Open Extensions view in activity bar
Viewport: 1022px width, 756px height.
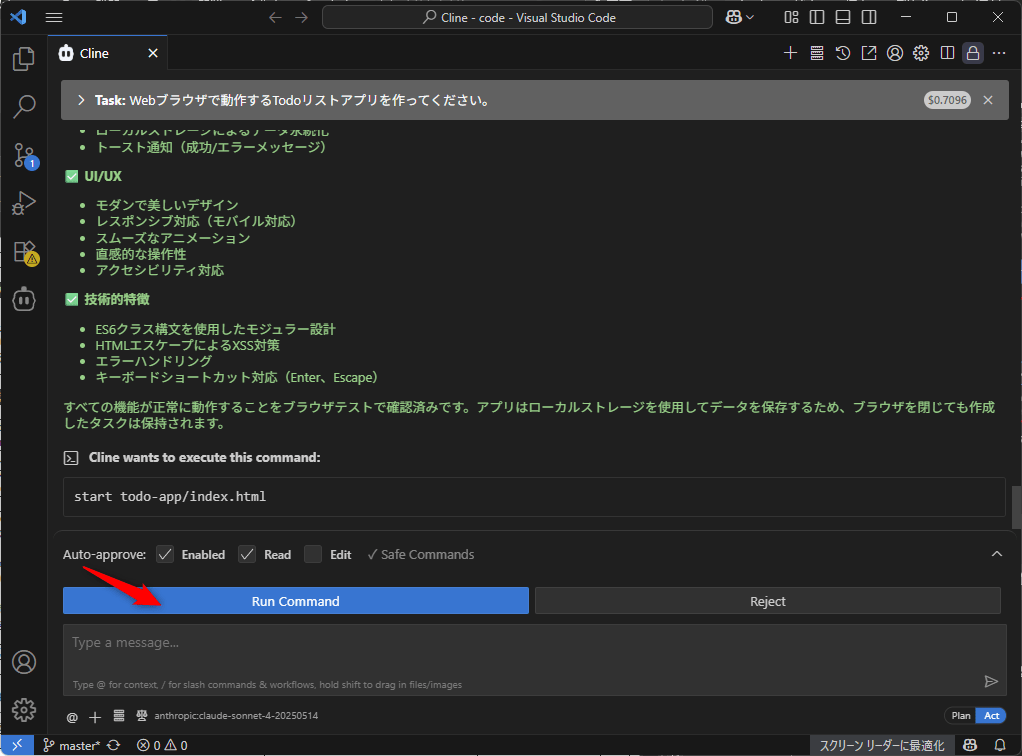pyautogui.click(x=24, y=252)
